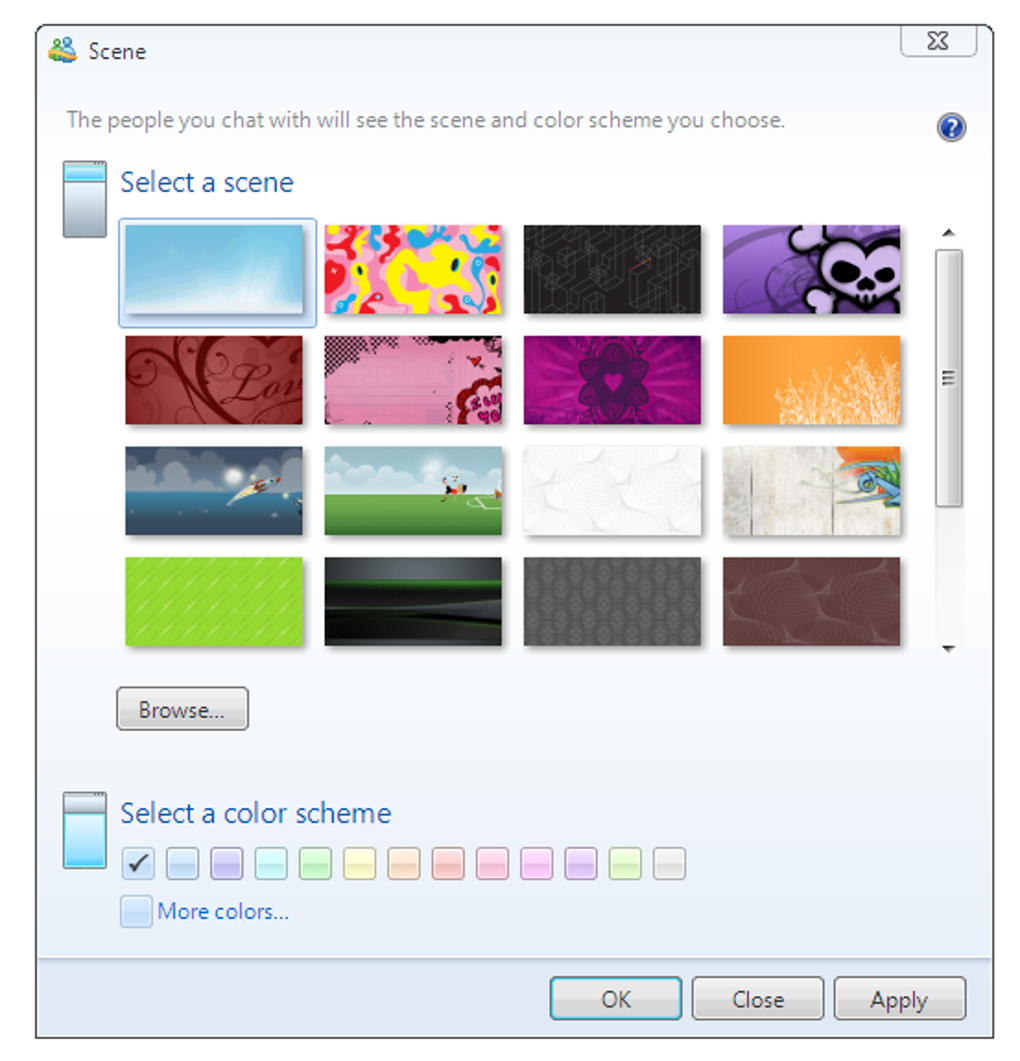Screen dimensions: 1020x1061
Task: Click the color scheme window icon
Action: tap(85, 830)
